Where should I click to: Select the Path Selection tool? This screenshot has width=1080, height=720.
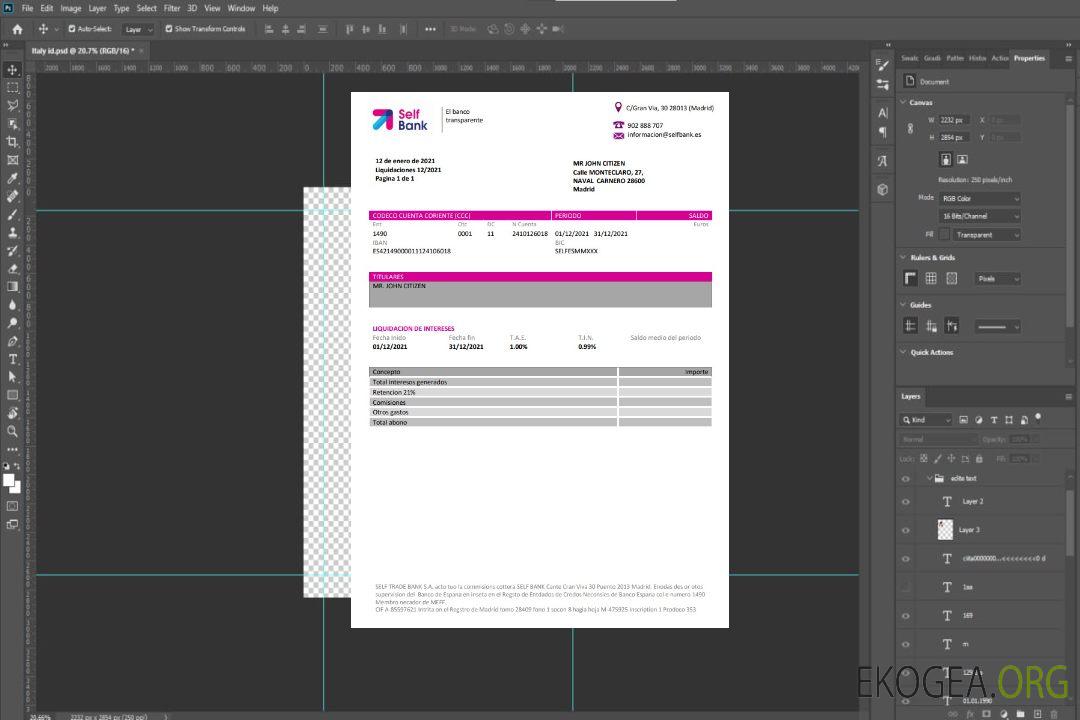[12, 377]
